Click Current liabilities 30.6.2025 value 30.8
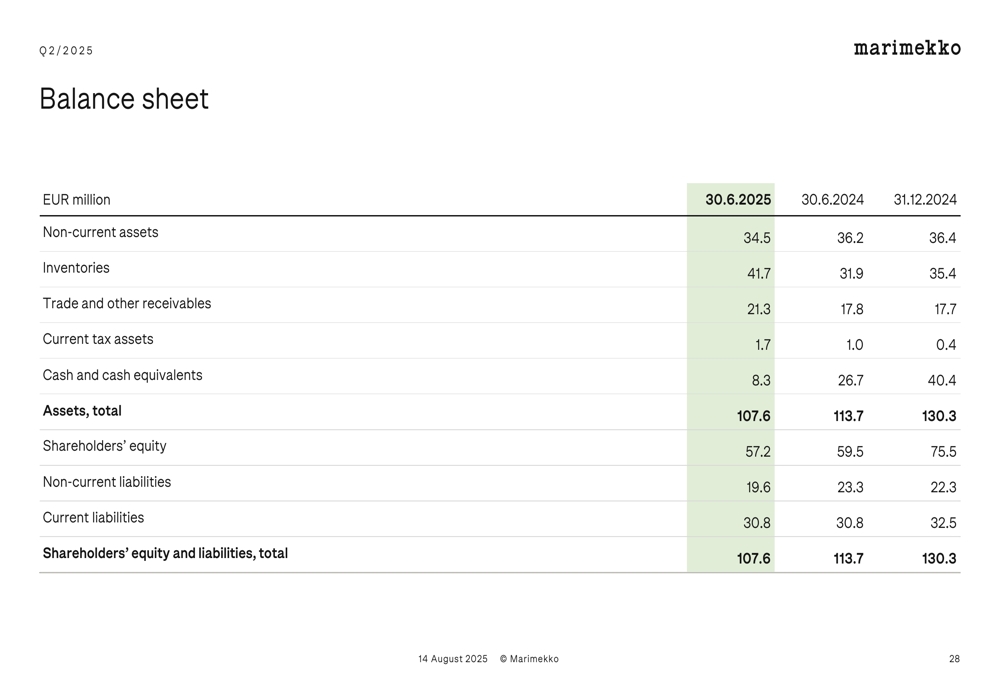Viewport: 1000px width, 685px height. (x=757, y=524)
